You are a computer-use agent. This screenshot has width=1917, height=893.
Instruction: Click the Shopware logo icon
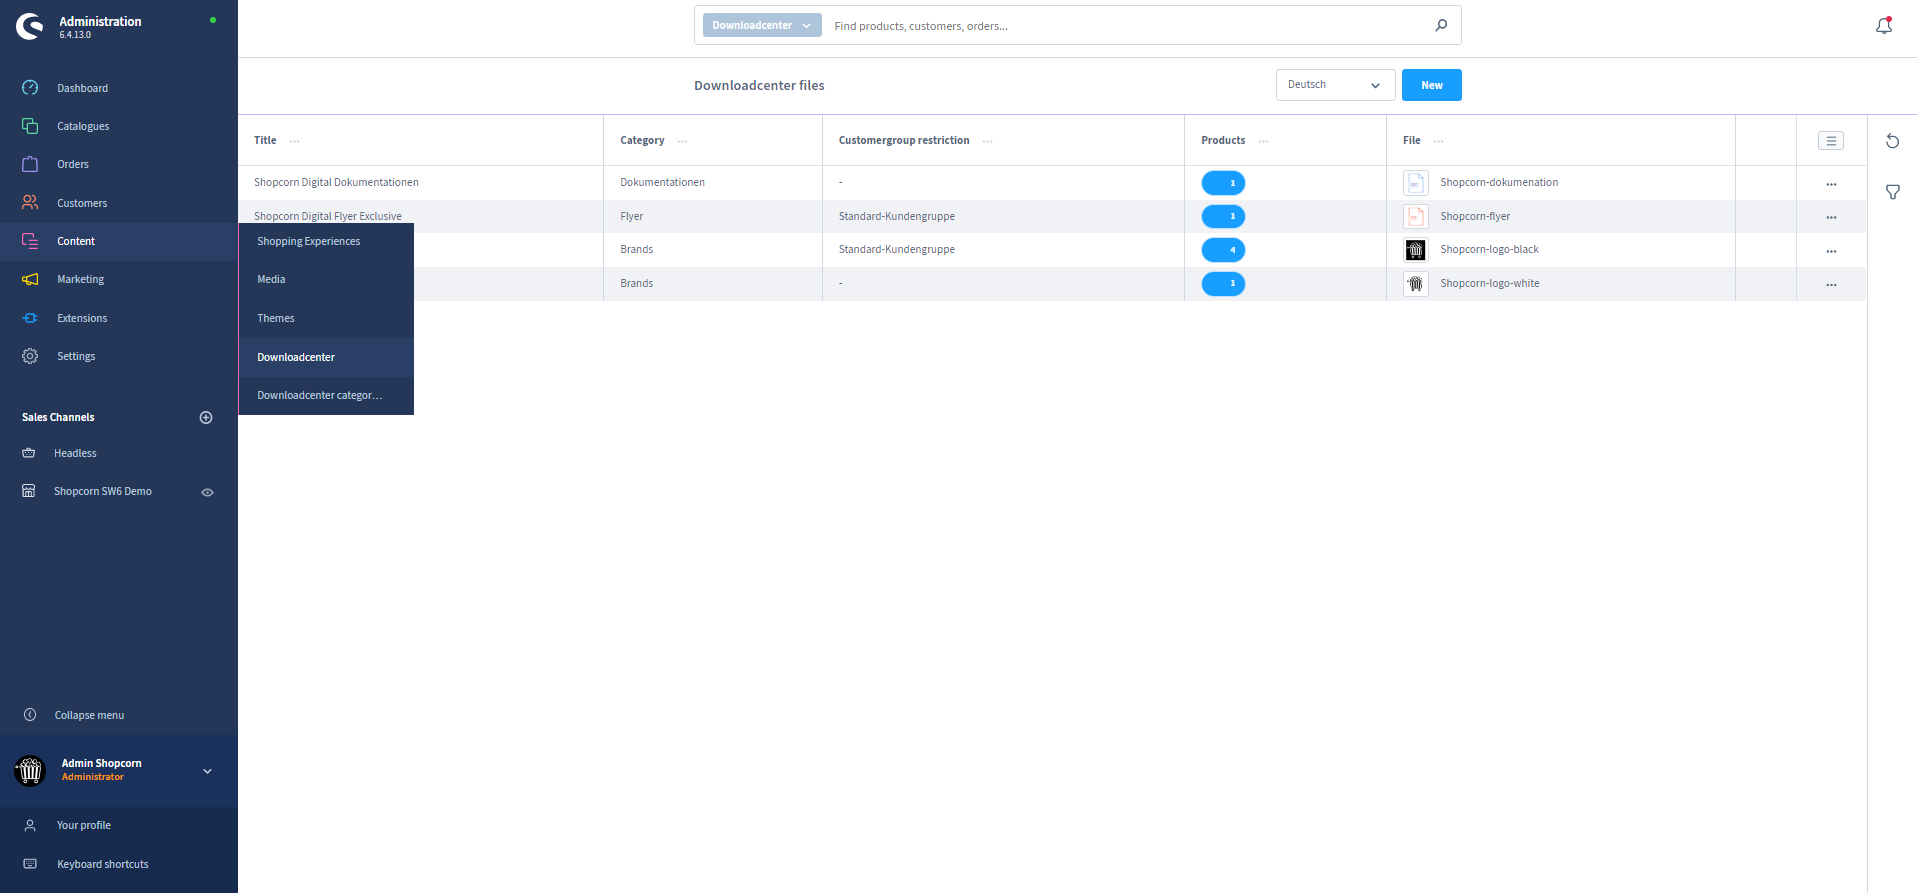30,27
